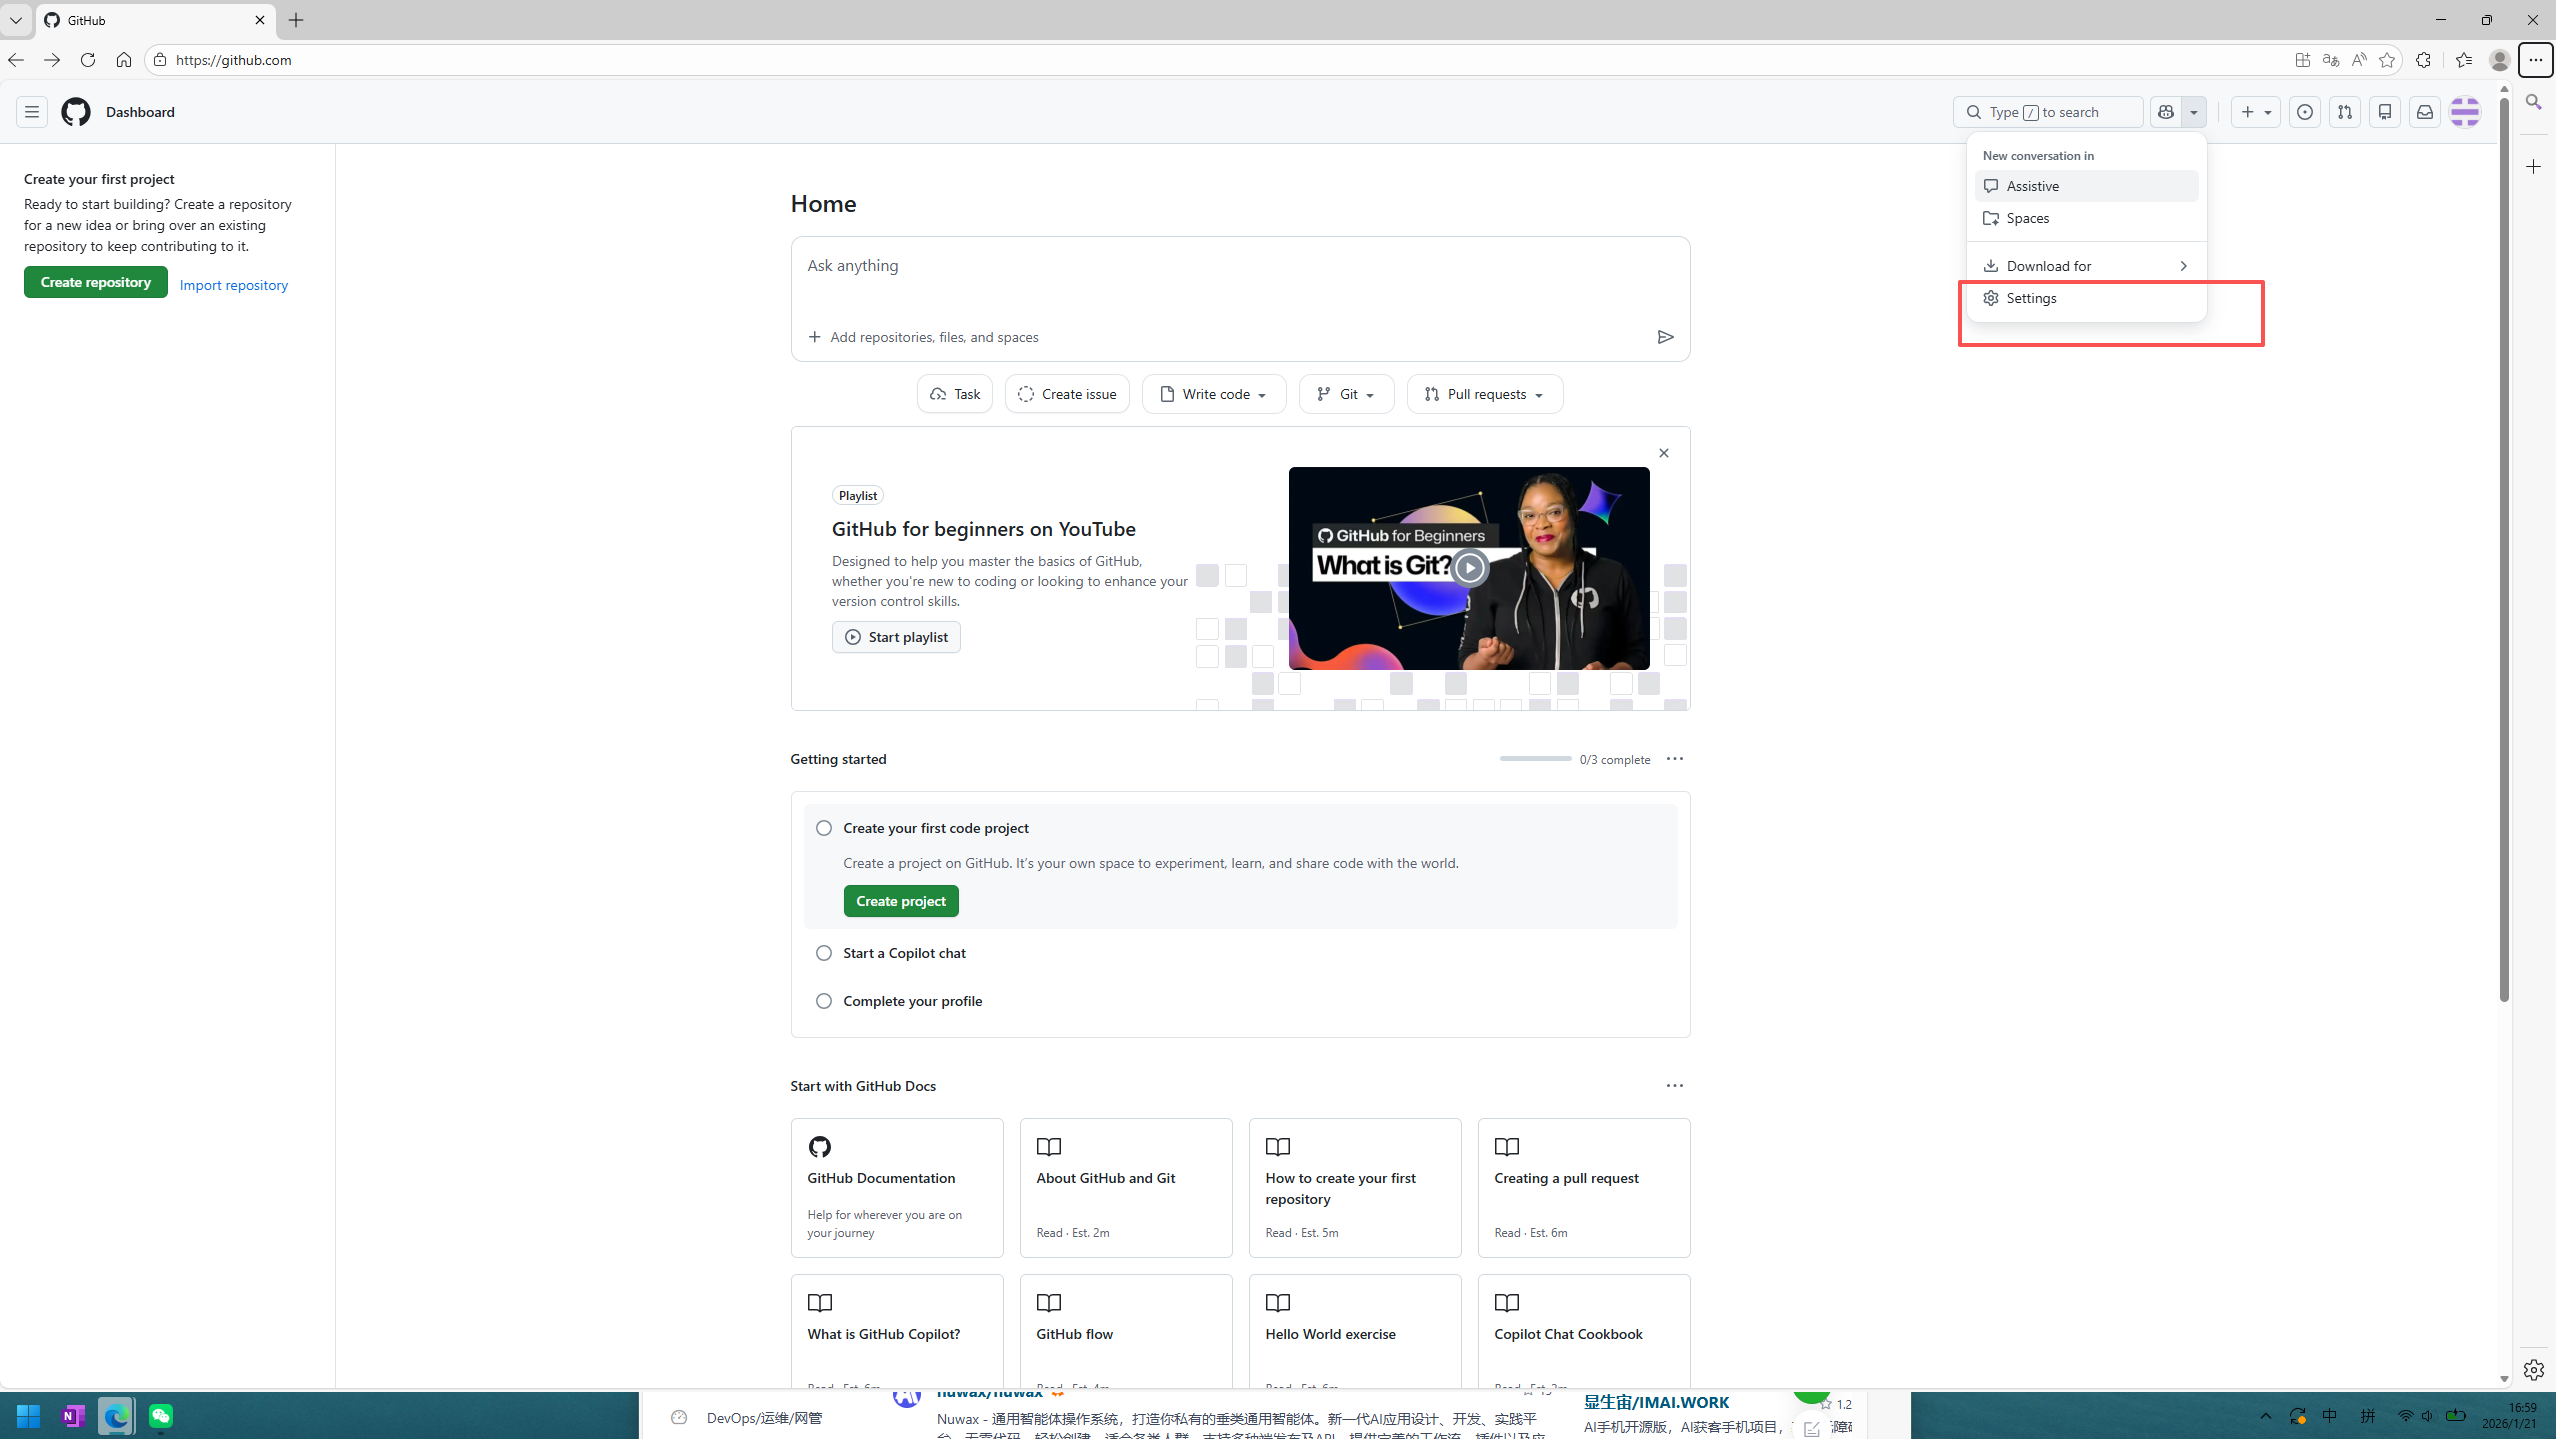The height and width of the screenshot is (1439, 2556).
Task: Select the Complete your profile circle
Action: (x=824, y=1001)
